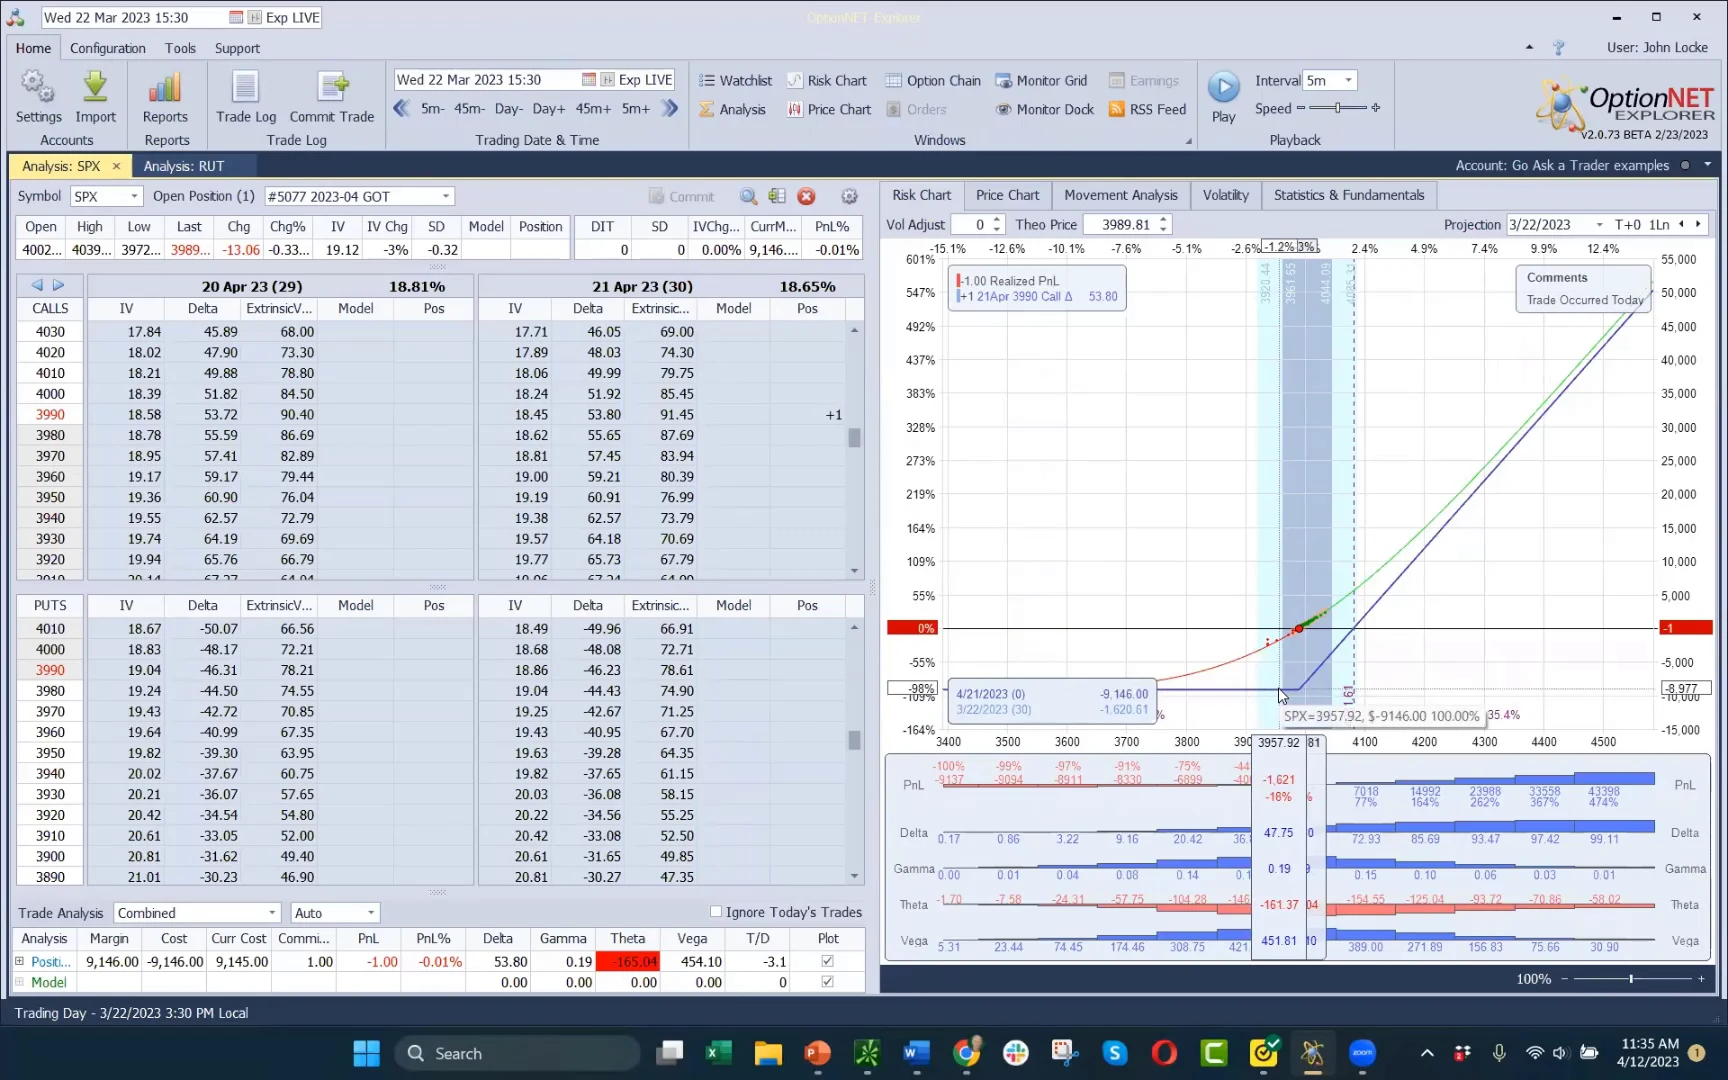This screenshot has width=1728, height=1080.
Task: Switch to the Movement Analysis tab
Action: [1120, 195]
